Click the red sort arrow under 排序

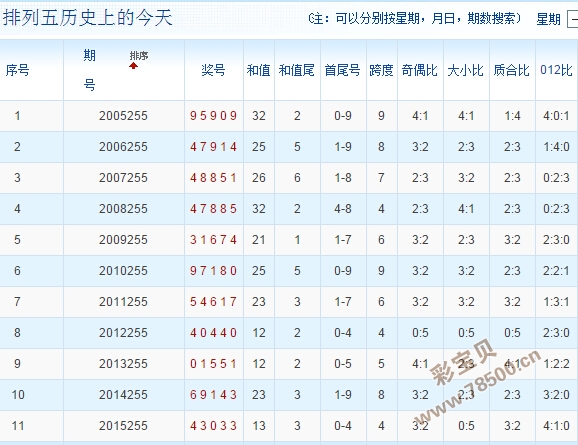133,66
